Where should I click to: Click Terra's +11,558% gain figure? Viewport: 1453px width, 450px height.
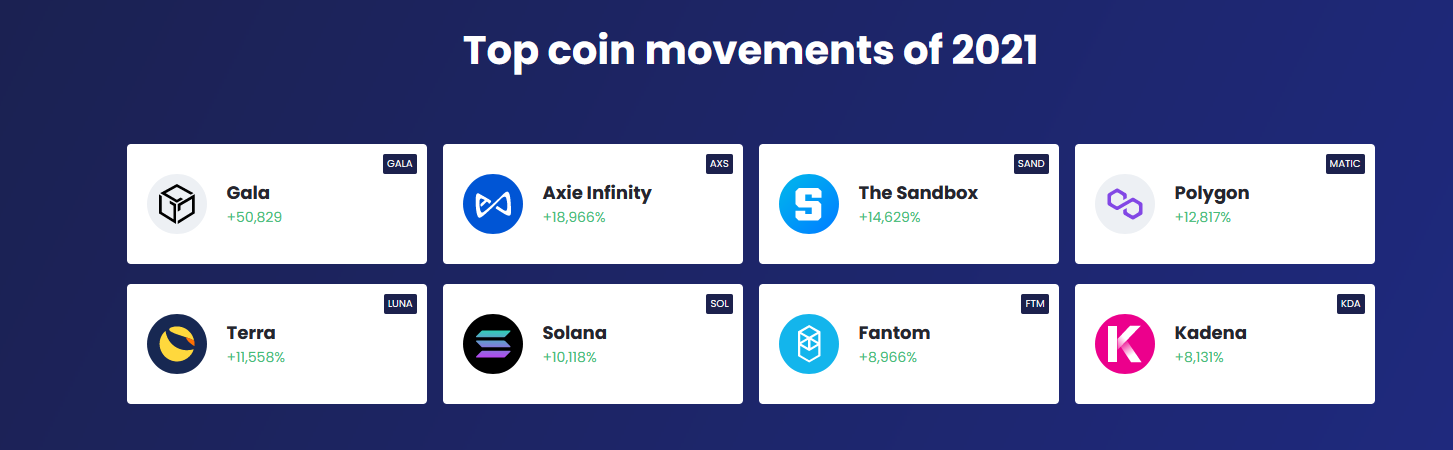tap(256, 357)
